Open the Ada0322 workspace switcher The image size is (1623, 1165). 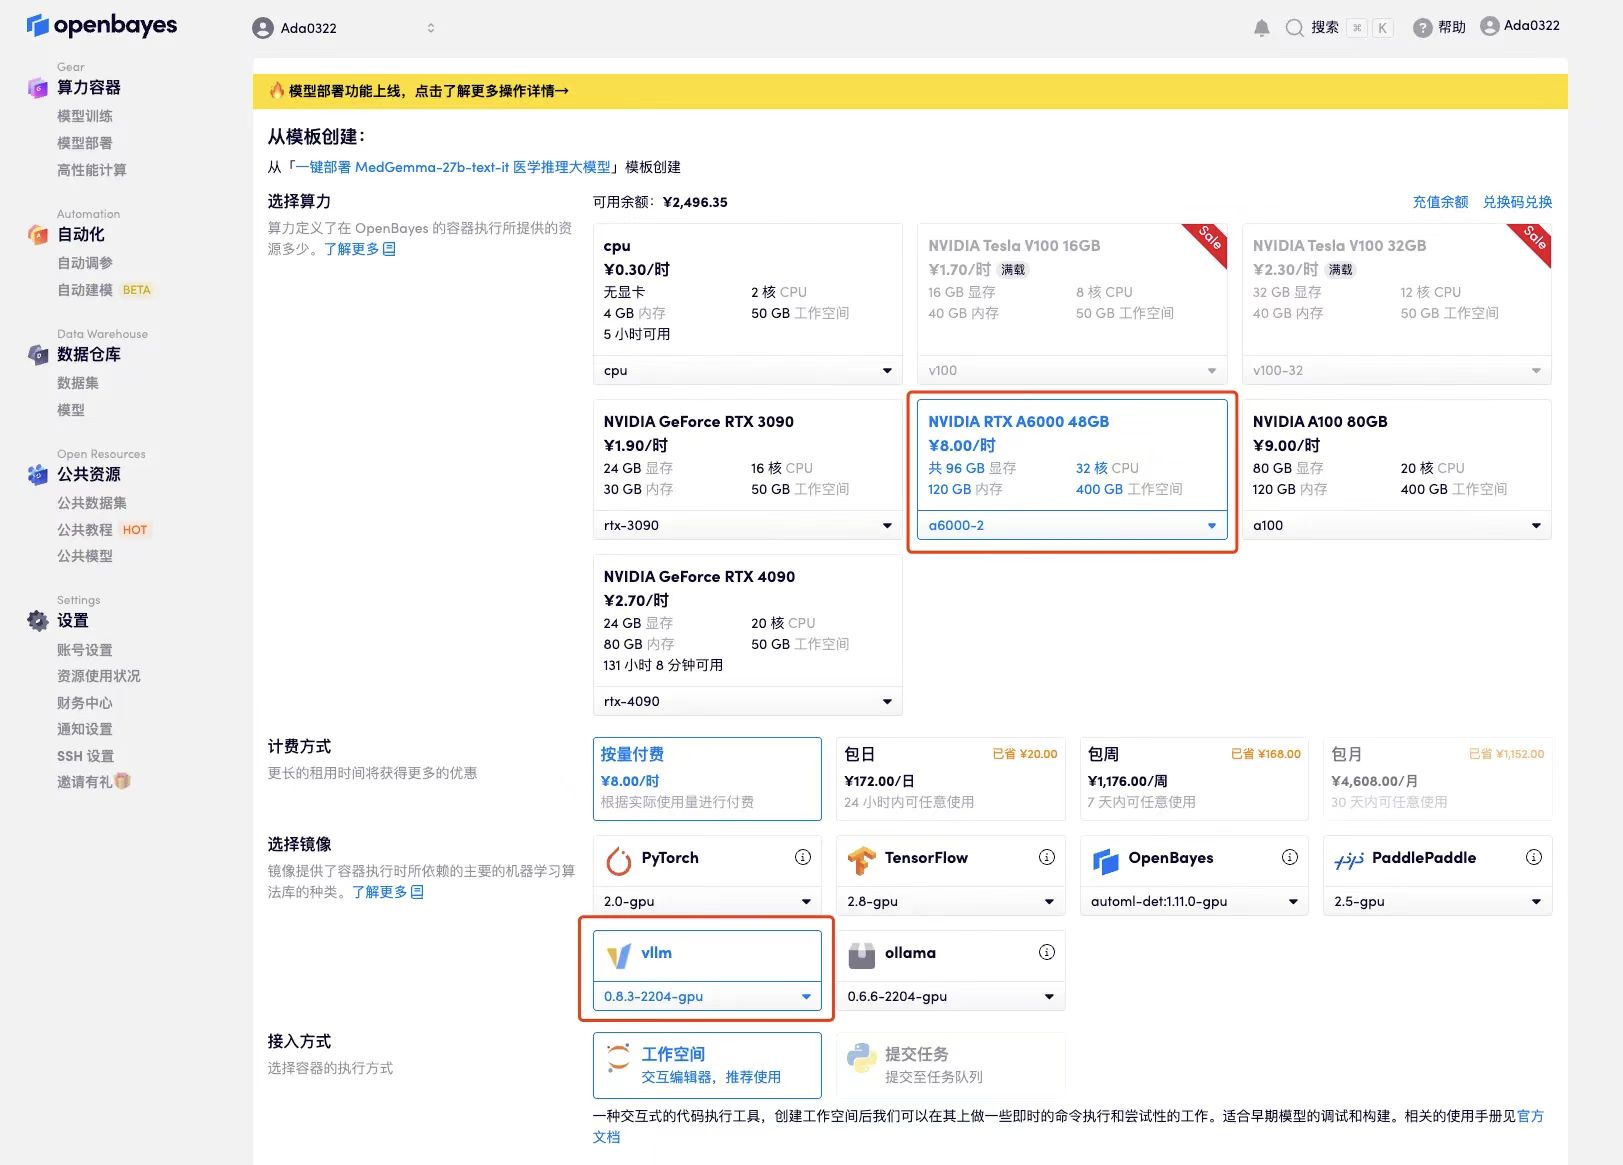click(344, 28)
